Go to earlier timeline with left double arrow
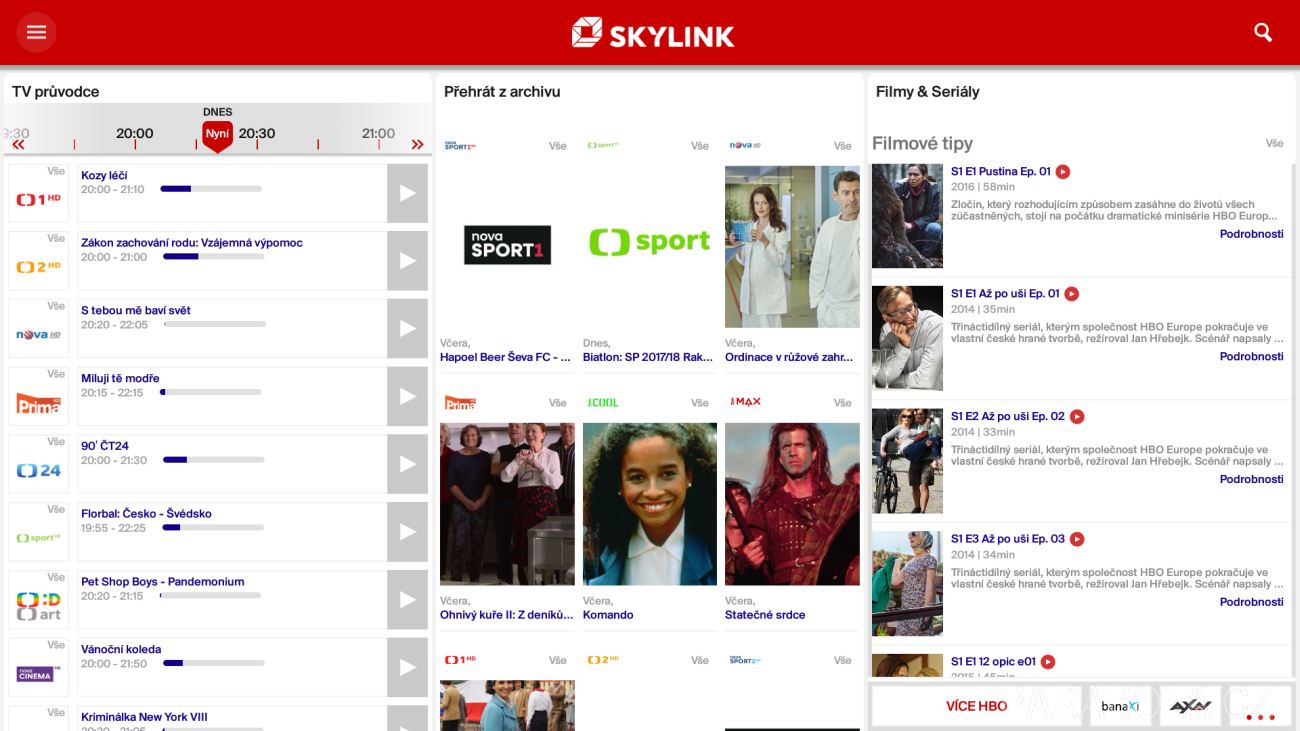The width and height of the screenshot is (1300, 731). click(x=18, y=145)
